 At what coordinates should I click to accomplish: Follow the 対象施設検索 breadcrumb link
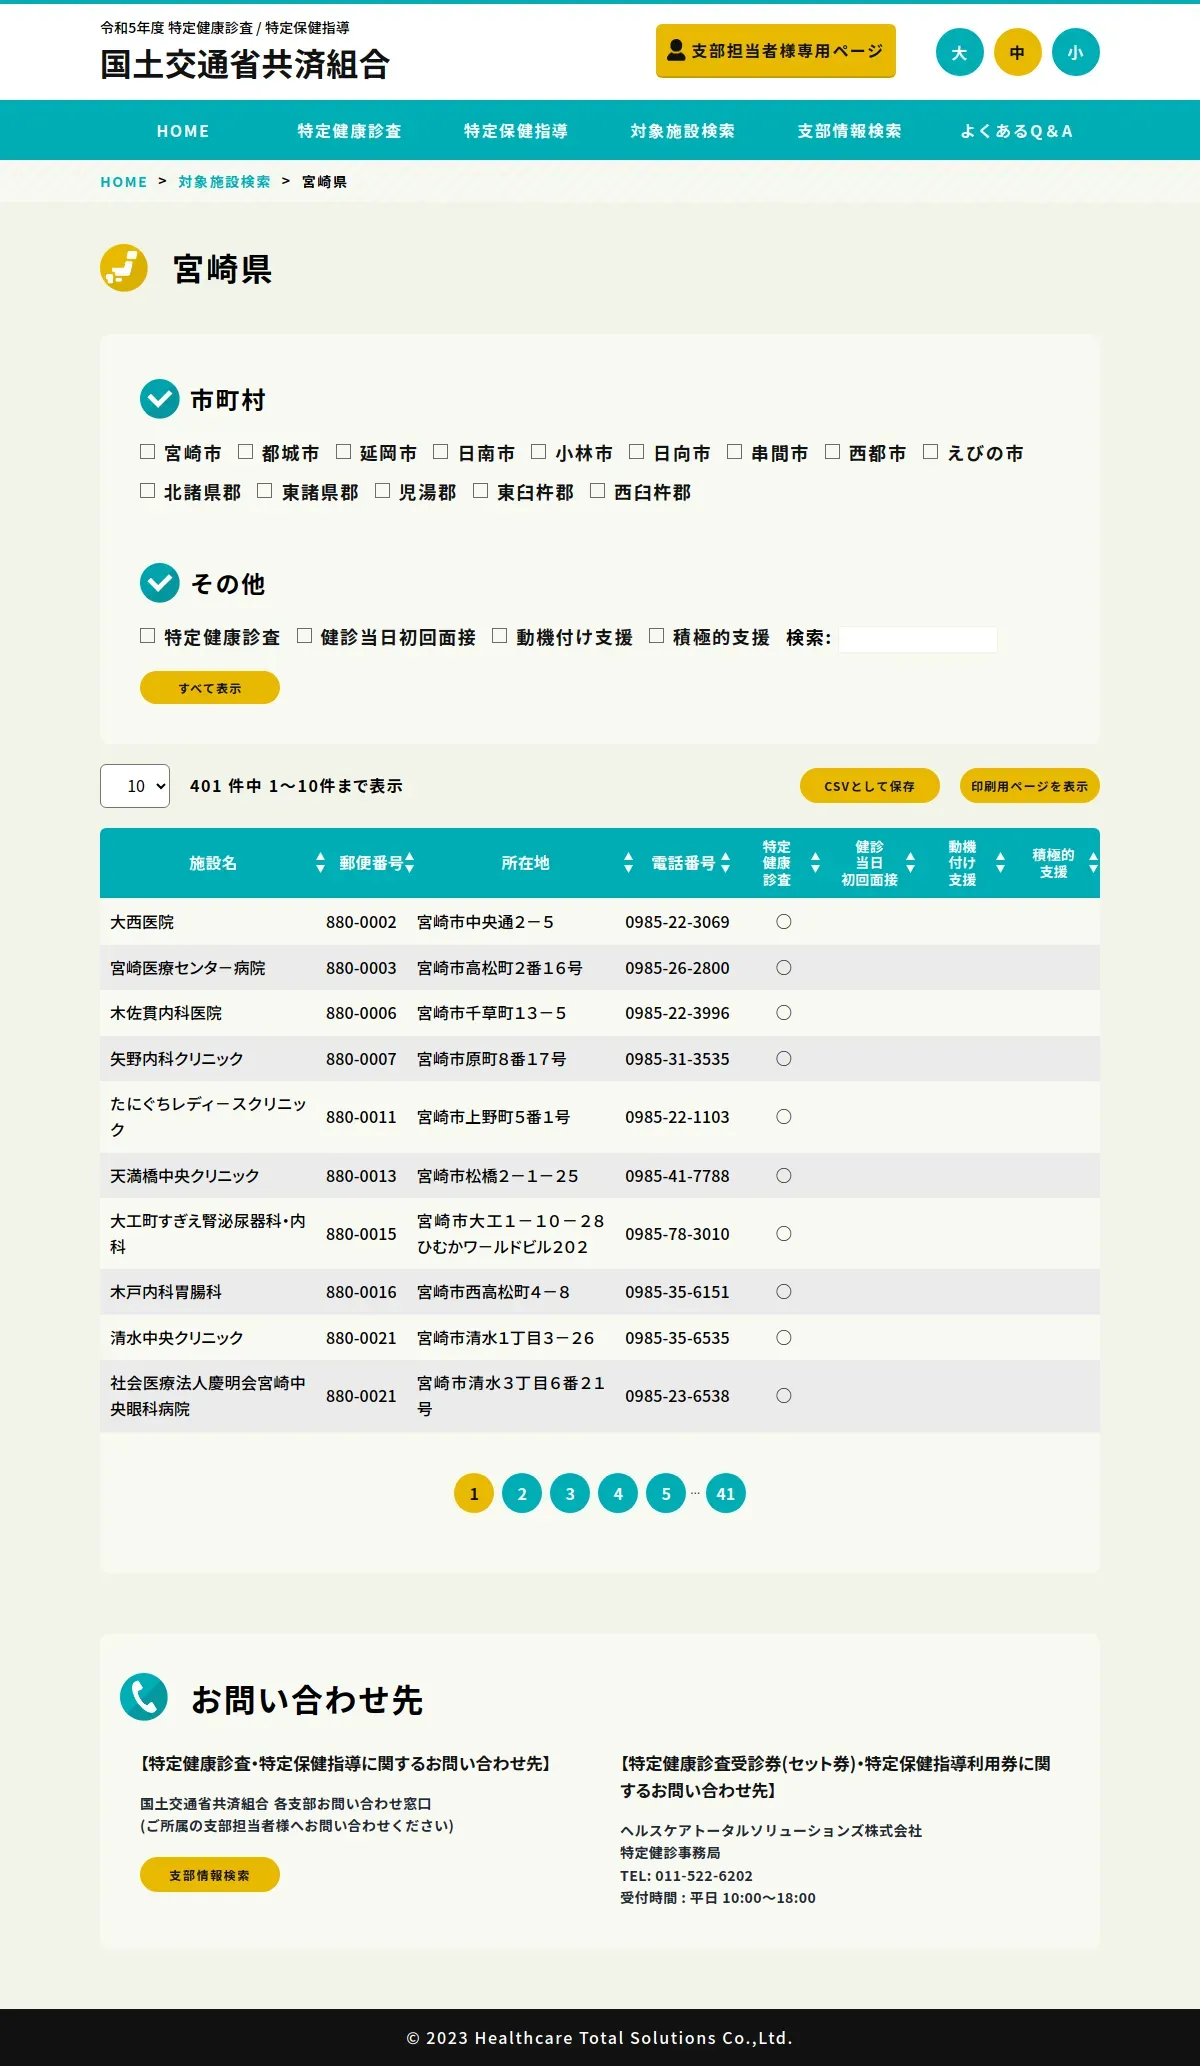(x=225, y=182)
